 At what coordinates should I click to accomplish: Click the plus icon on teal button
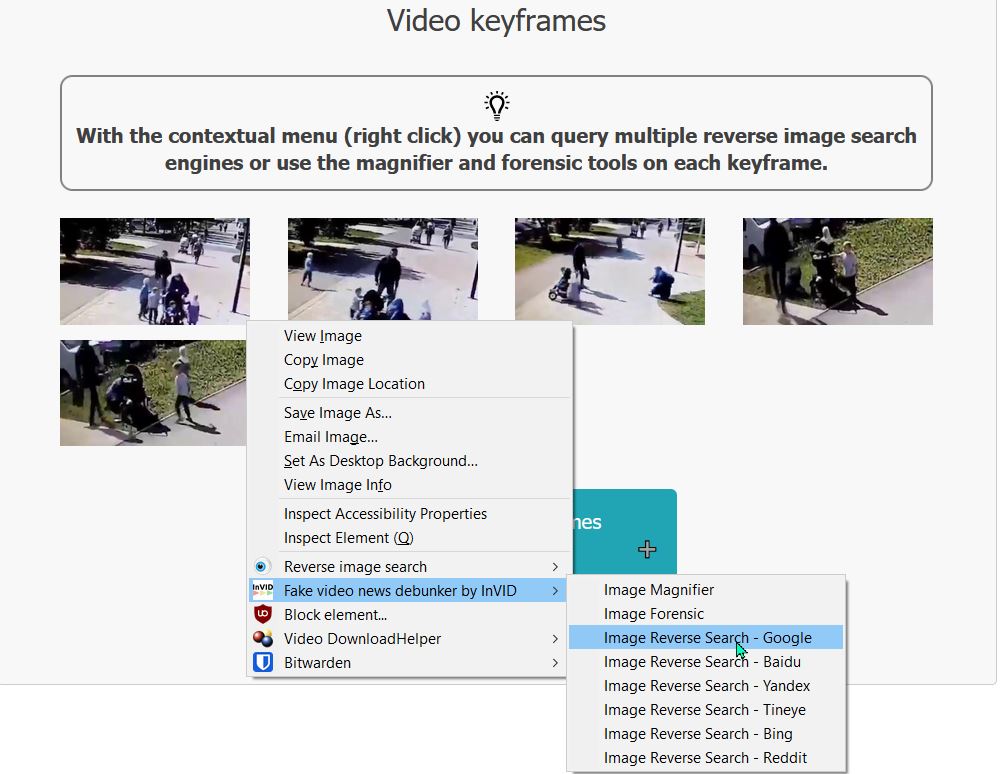[647, 549]
